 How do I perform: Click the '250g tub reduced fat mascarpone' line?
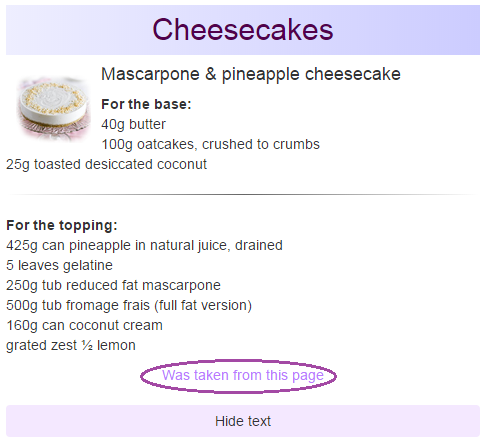click(x=113, y=285)
